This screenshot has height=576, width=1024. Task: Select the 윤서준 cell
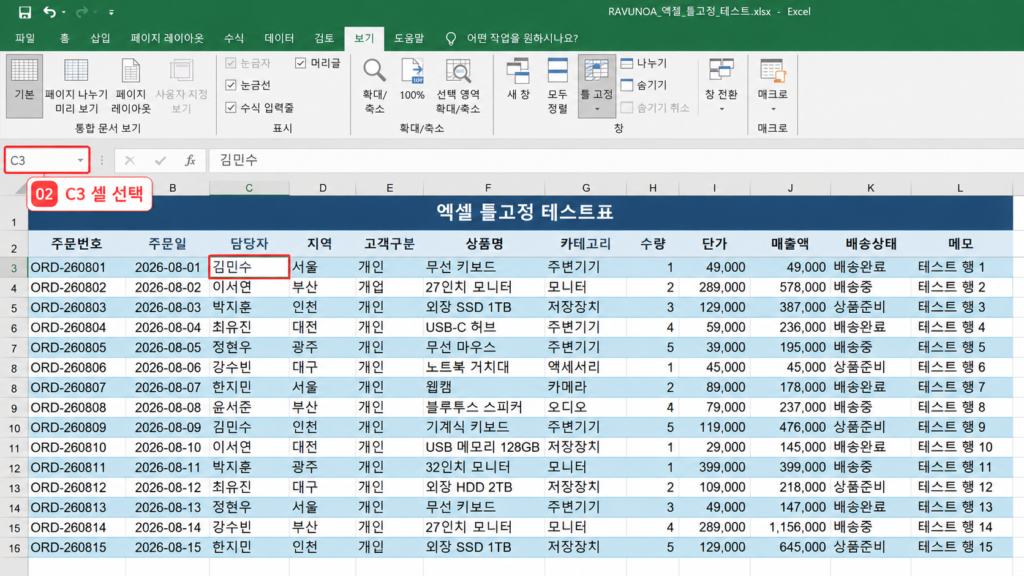[249, 408]
